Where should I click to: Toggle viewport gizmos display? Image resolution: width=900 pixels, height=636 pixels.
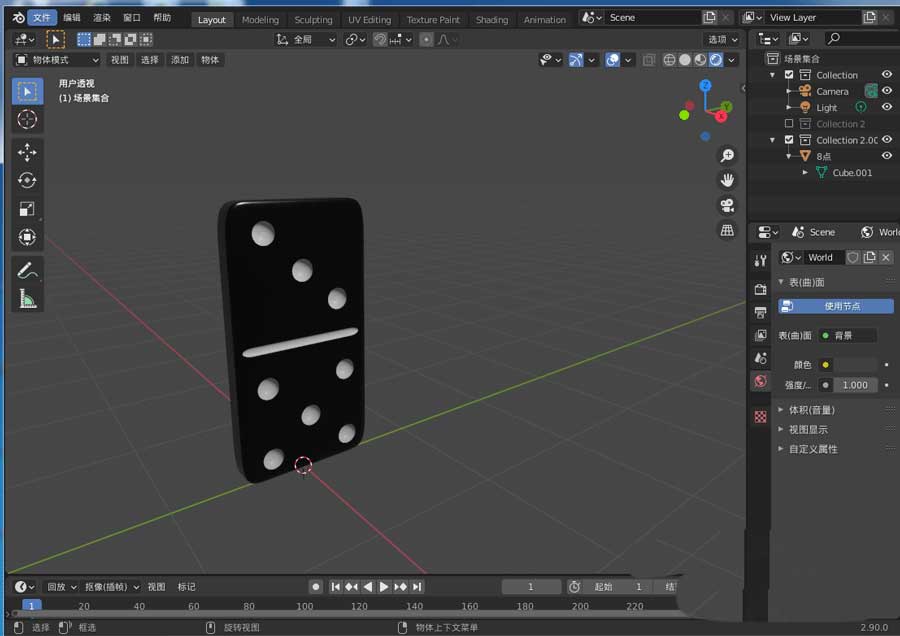[576, 60]
